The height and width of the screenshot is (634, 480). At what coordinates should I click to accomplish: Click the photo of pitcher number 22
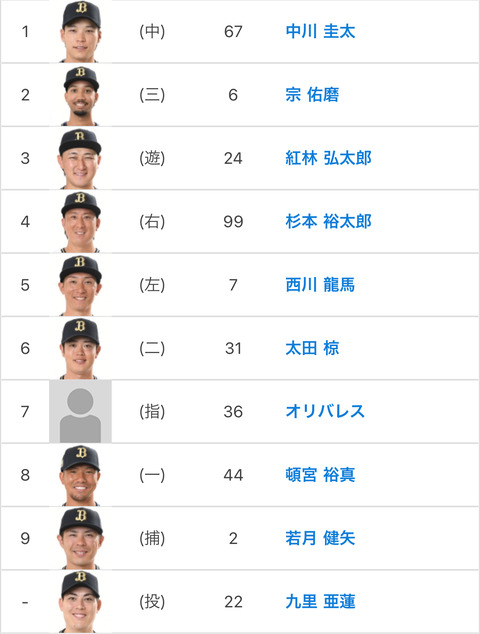80,602
